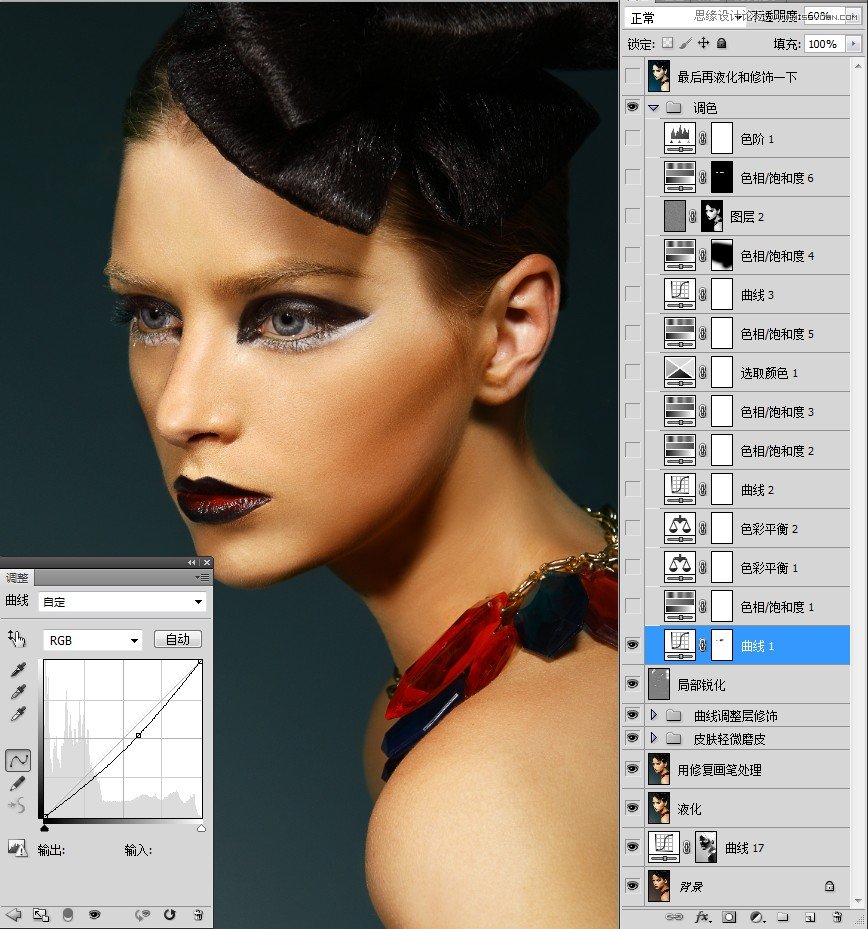Image resolution: width=868 pixels, height=929 pixels.
Task: Show the 最后再液化和修饰一下 layer
Action: [x=632, y=76]
